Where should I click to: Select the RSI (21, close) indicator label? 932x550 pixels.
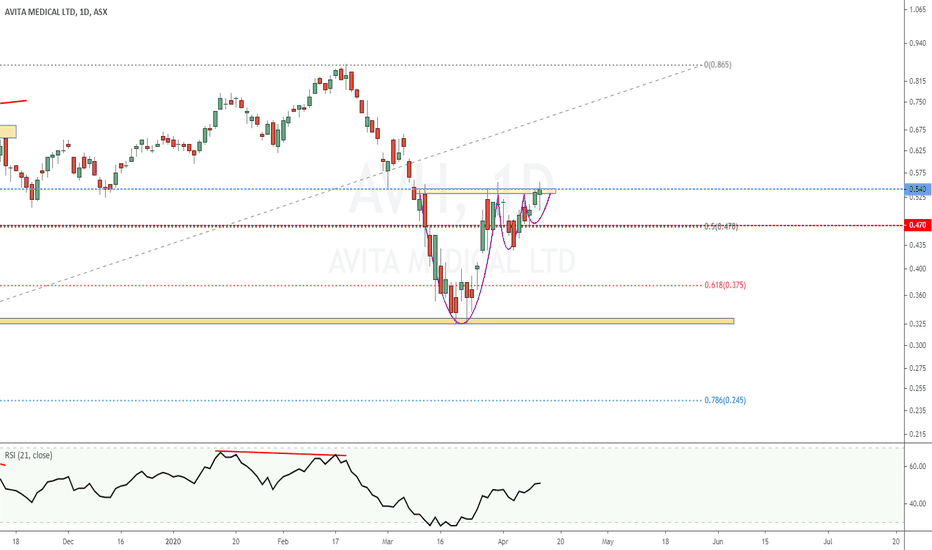pyautogui.click(x=29, y=455)
